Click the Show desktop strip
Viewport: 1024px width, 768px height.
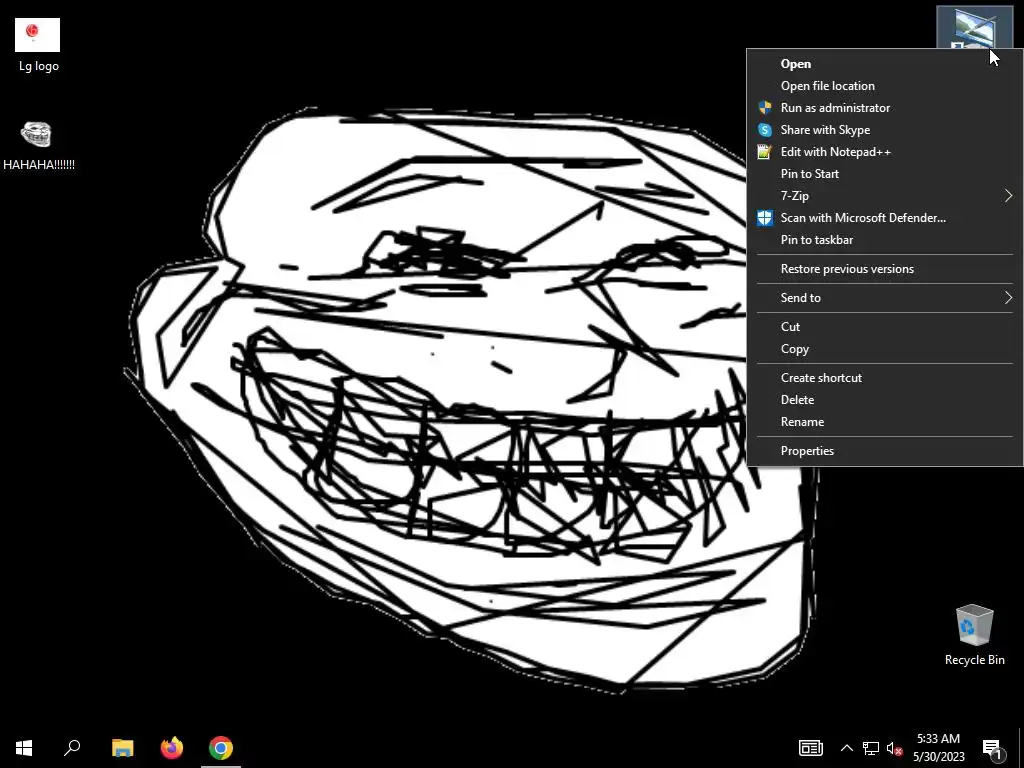1021,748
